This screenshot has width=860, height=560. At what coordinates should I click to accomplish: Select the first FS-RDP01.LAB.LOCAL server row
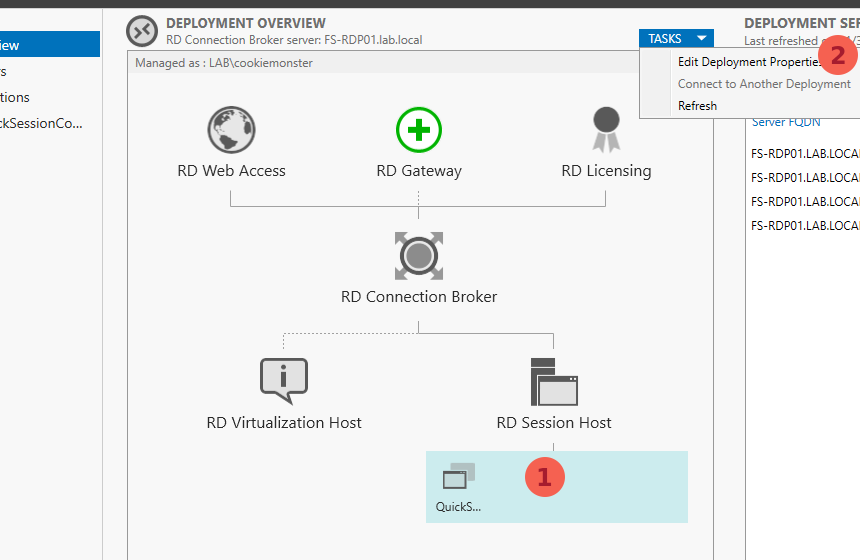[x=805, y=154]
